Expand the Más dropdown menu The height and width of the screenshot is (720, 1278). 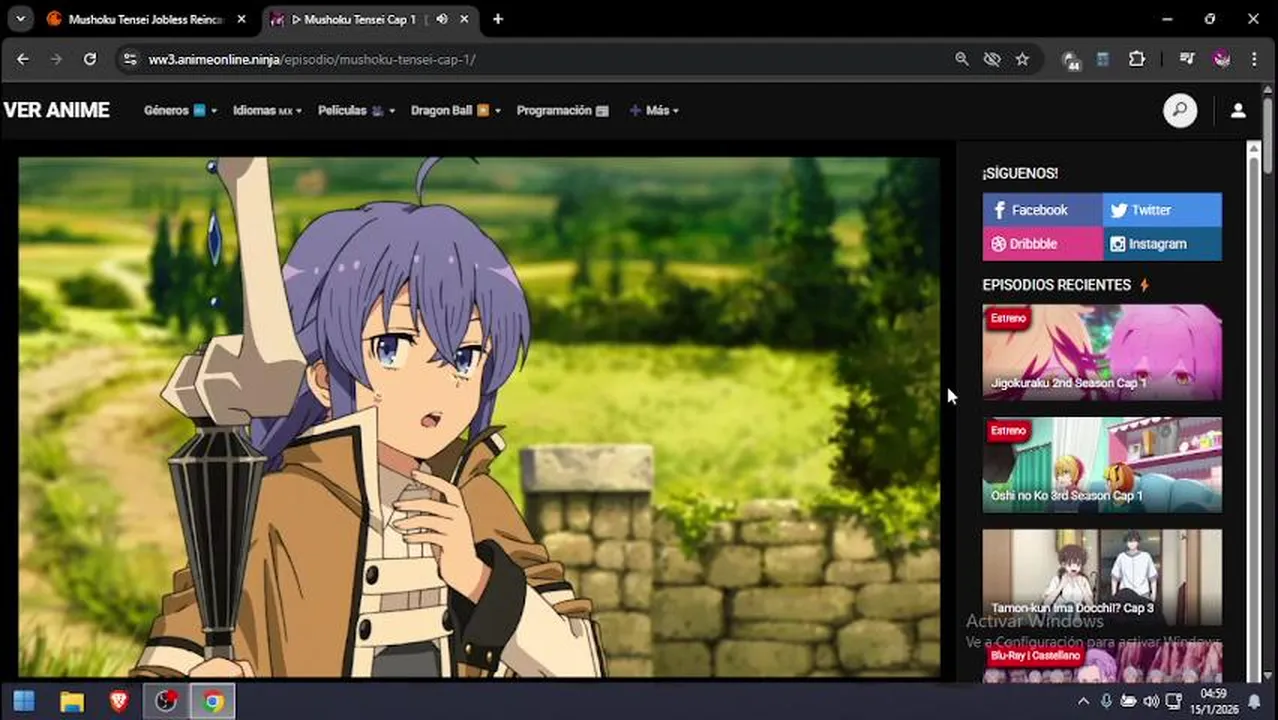point(654,110)
